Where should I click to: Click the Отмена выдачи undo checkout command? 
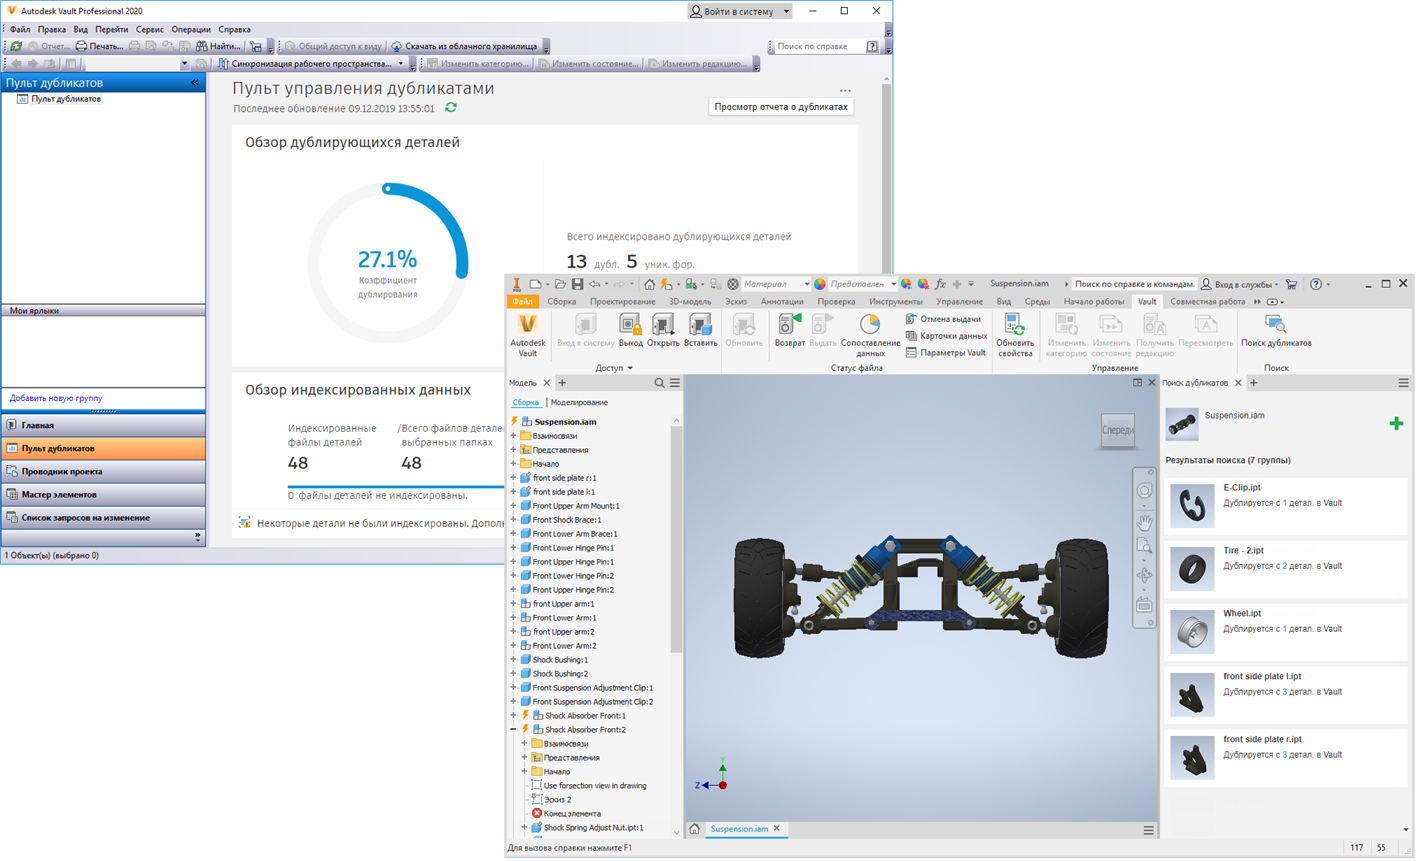(x=943, y=319)
